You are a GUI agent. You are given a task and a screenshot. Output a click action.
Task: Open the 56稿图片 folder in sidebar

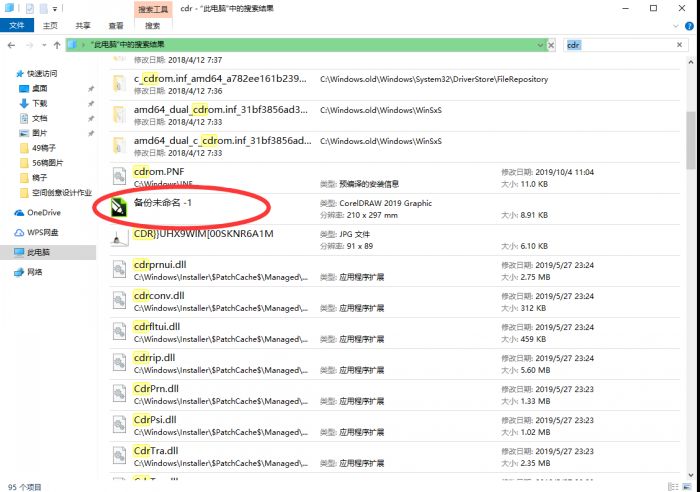[47, 163]
